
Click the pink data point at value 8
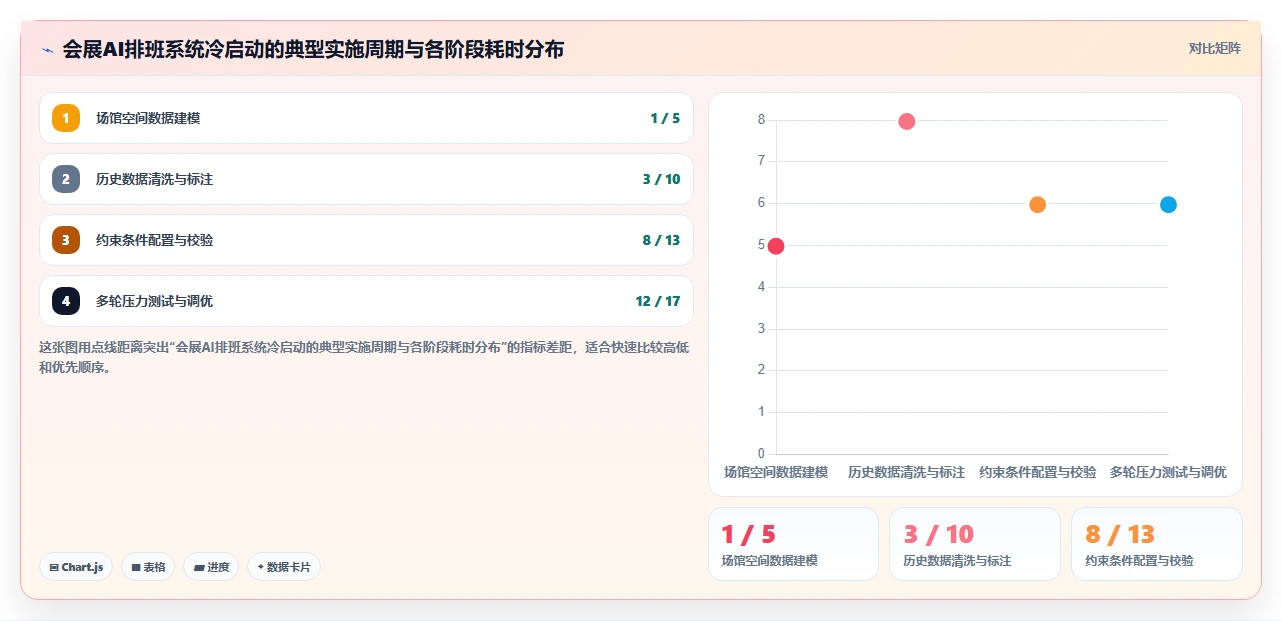[907, 121]
